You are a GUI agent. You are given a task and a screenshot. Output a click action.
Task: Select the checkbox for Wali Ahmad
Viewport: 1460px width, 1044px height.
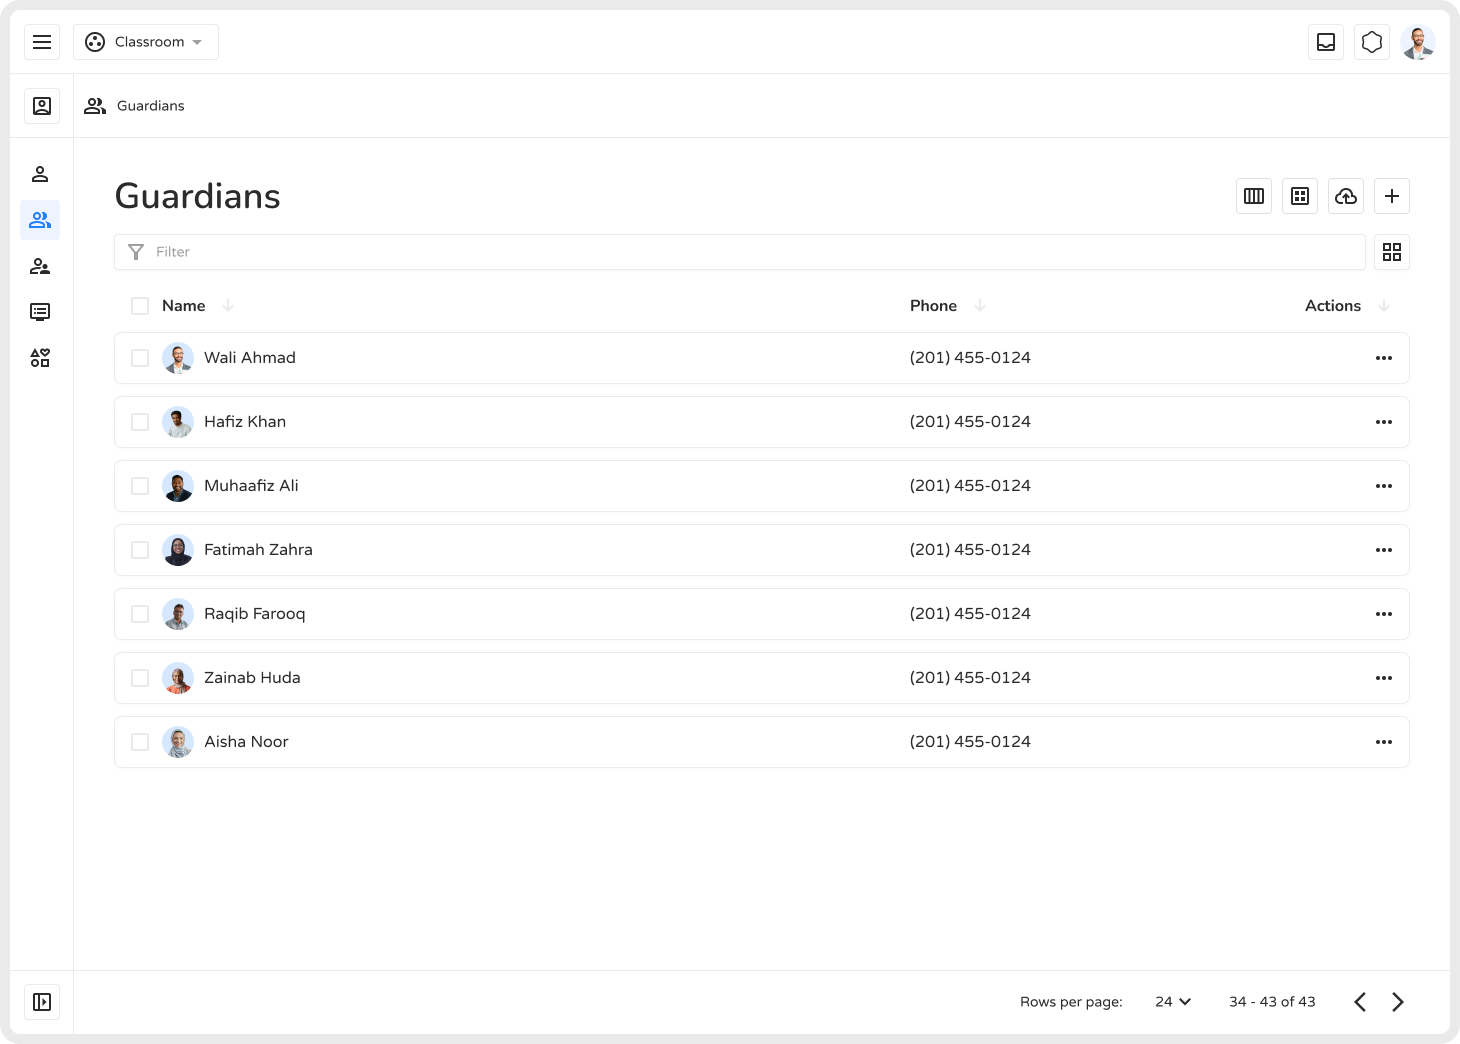tap(140, 358)
